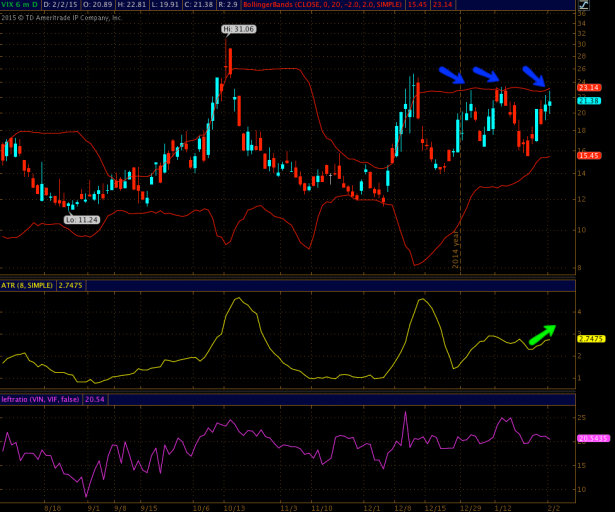Click the magenta 20.5435 leftratio value tag
Viewport: 615px width, 512px height.
[x=592, y=439]
